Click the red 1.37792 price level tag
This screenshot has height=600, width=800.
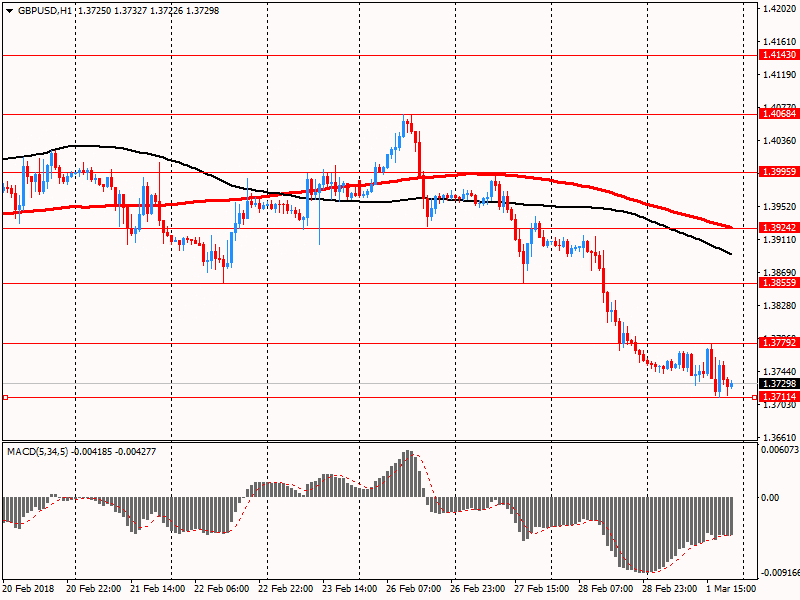tap(778, 343)
